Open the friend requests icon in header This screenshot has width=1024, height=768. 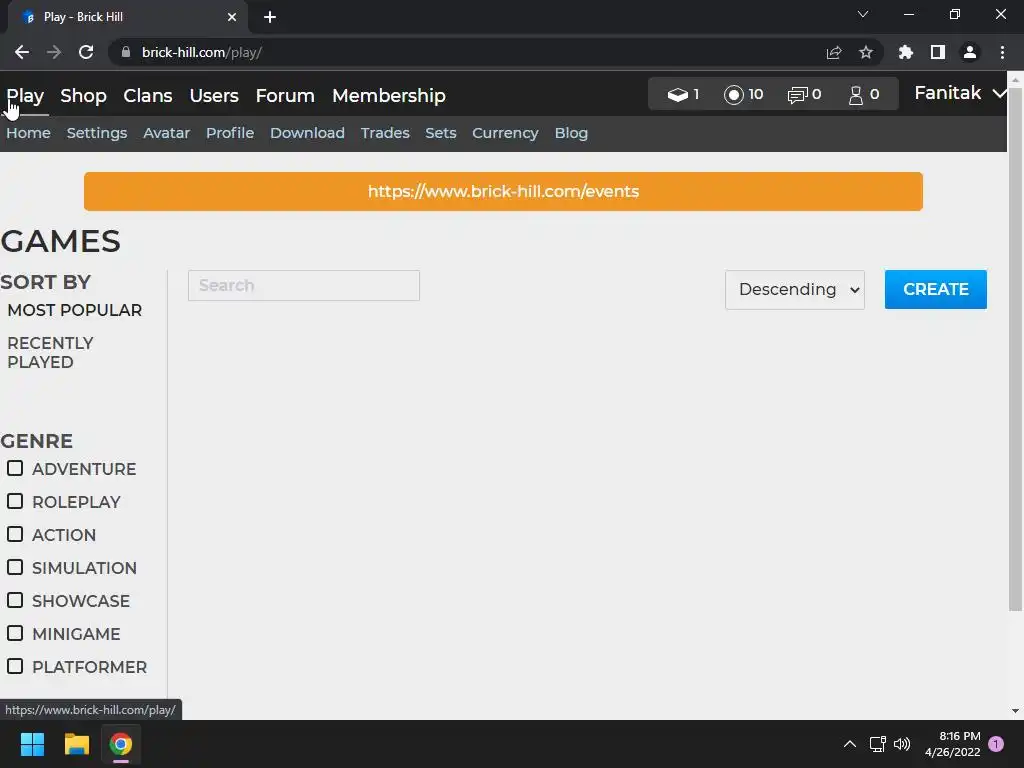(x=856, y=95)
